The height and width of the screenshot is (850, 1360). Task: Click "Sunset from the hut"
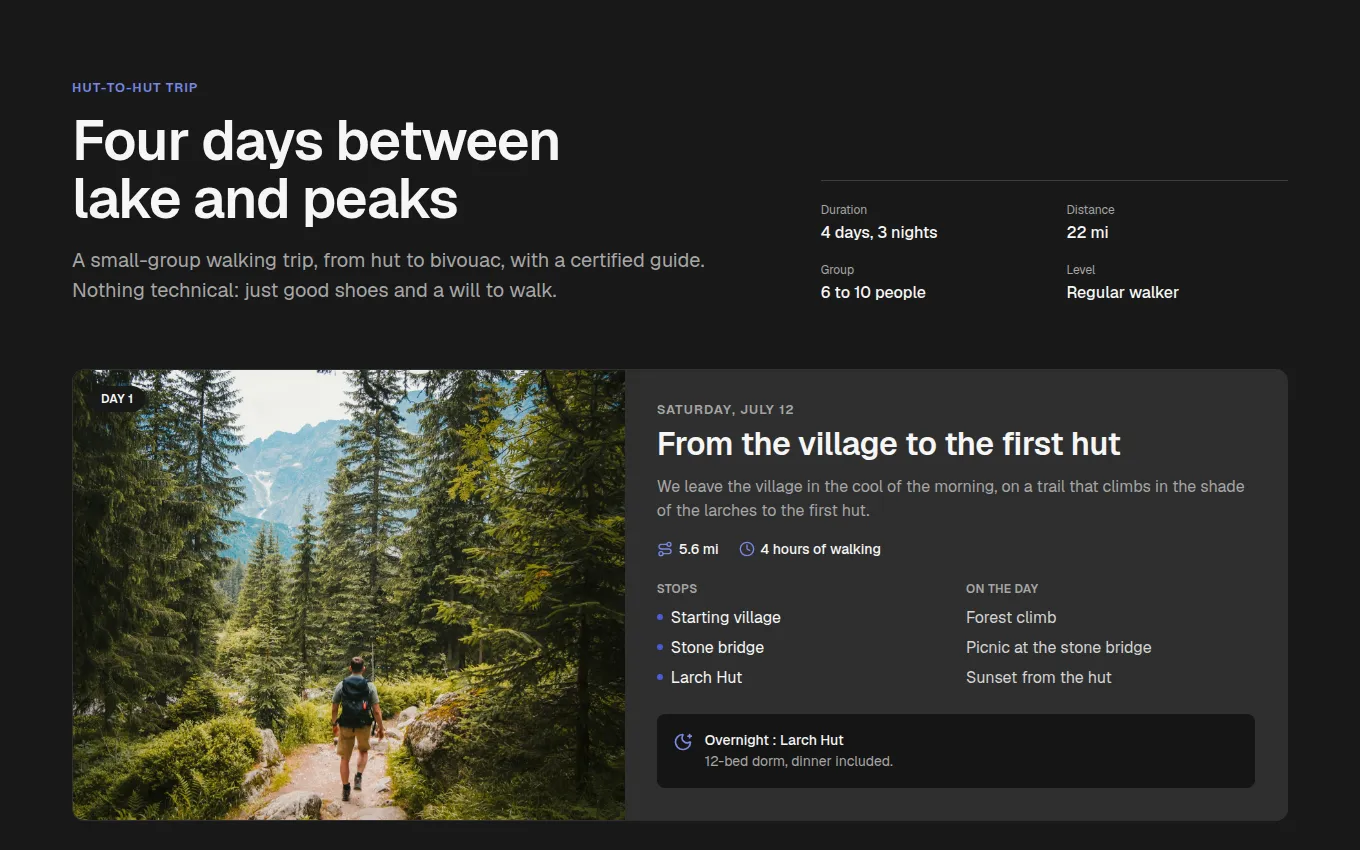1039,678
